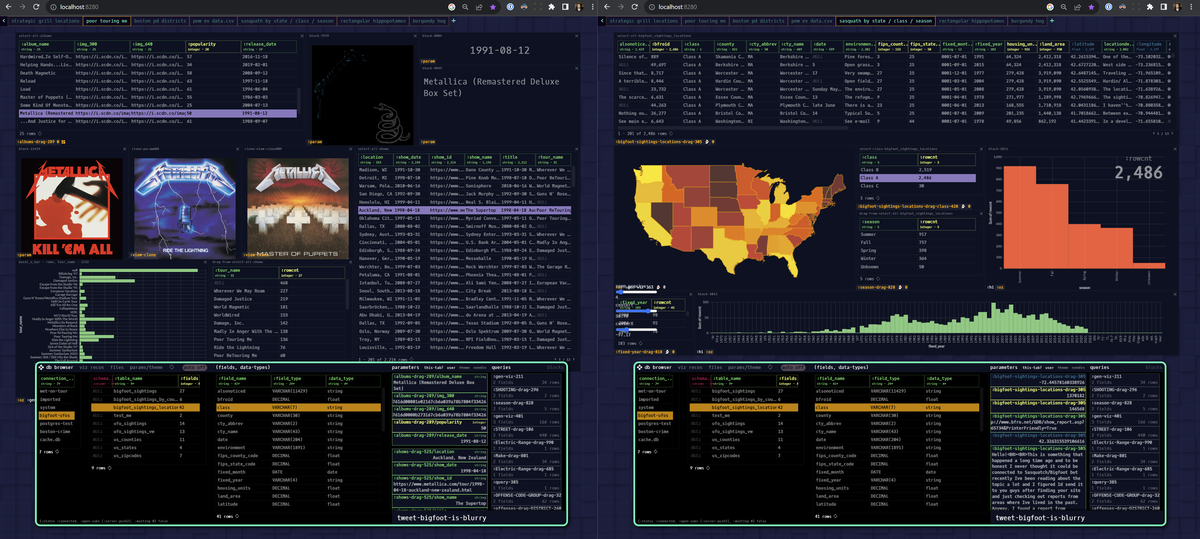Switch to 'strategic grill locations' tab, left window
Screen dimensions: 1200x539
click(45, 20)
